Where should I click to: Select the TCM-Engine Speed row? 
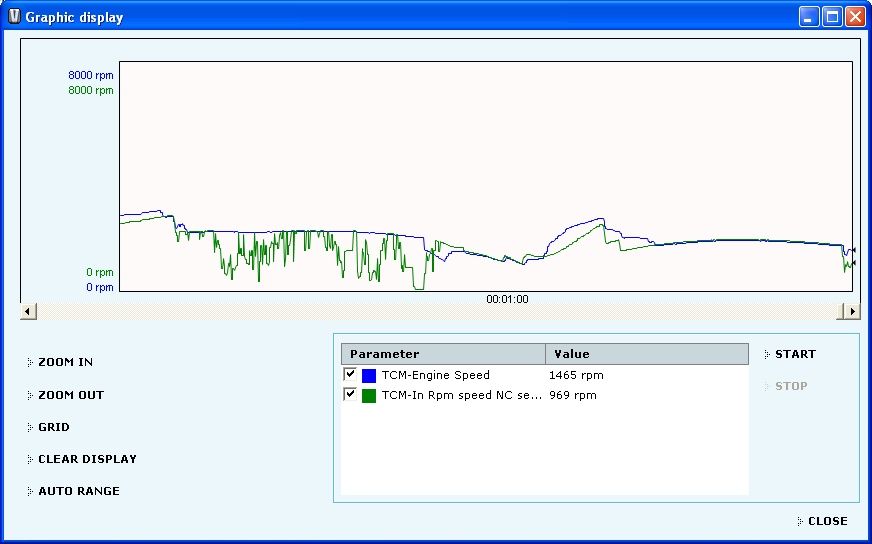(435, 375)
